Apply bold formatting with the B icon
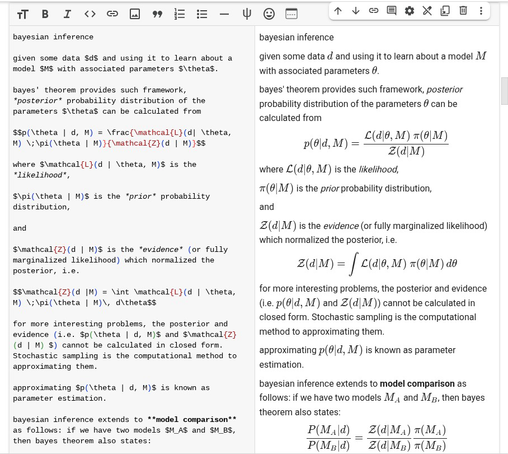Viewport: 508px width, 454px height. click(x=45, y=14)
